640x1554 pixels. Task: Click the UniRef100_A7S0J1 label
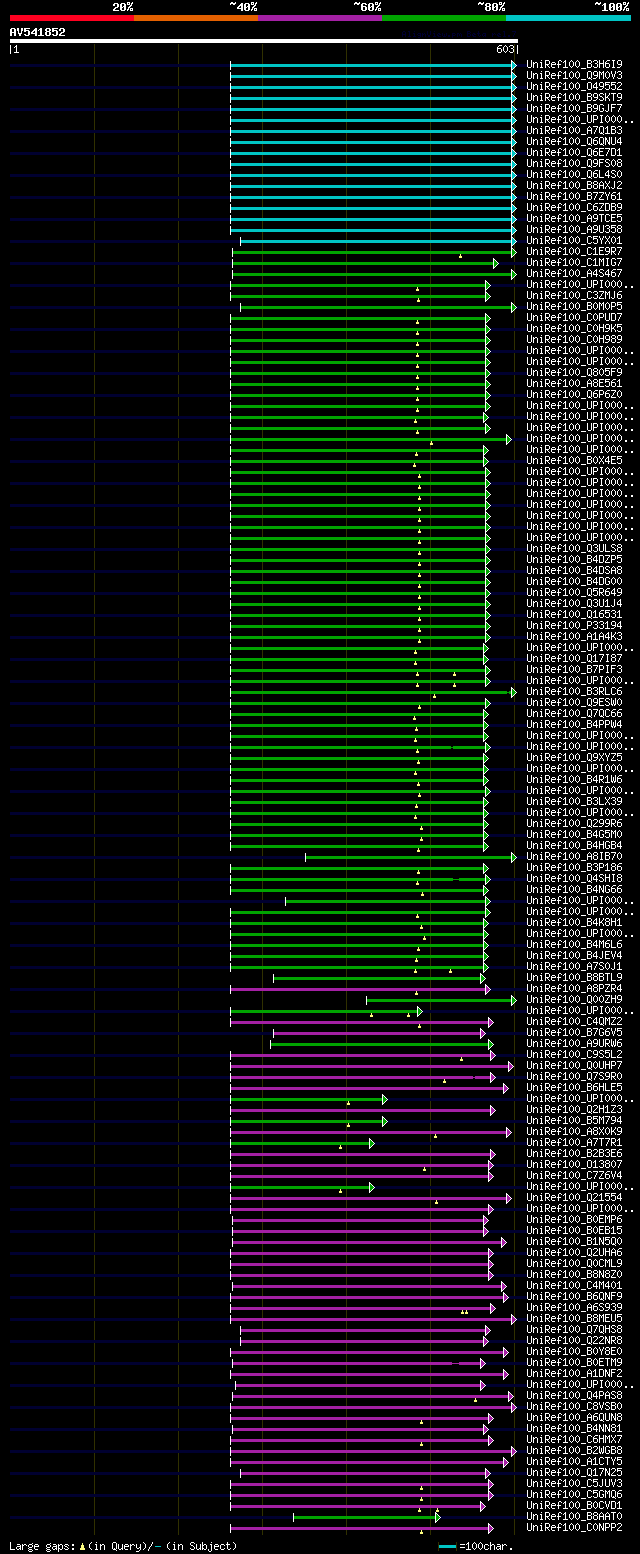(x=574, y=966)
